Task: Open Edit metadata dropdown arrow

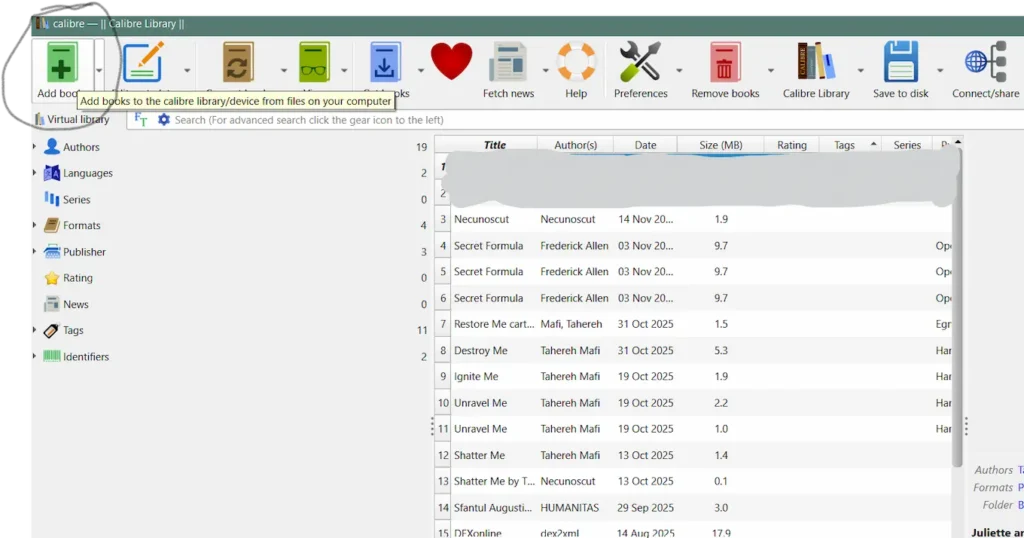Action: (187, 70)
